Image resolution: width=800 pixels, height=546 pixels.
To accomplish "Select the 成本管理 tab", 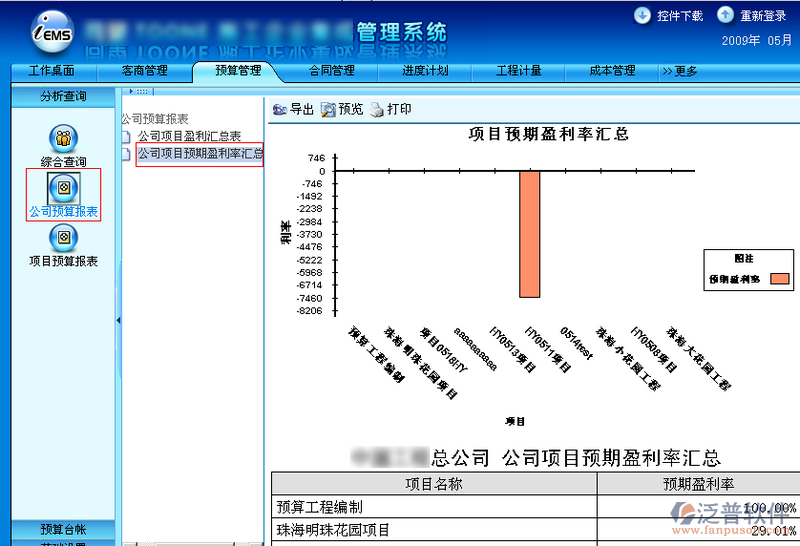I will pyautogui.click(x=612, y=71).
